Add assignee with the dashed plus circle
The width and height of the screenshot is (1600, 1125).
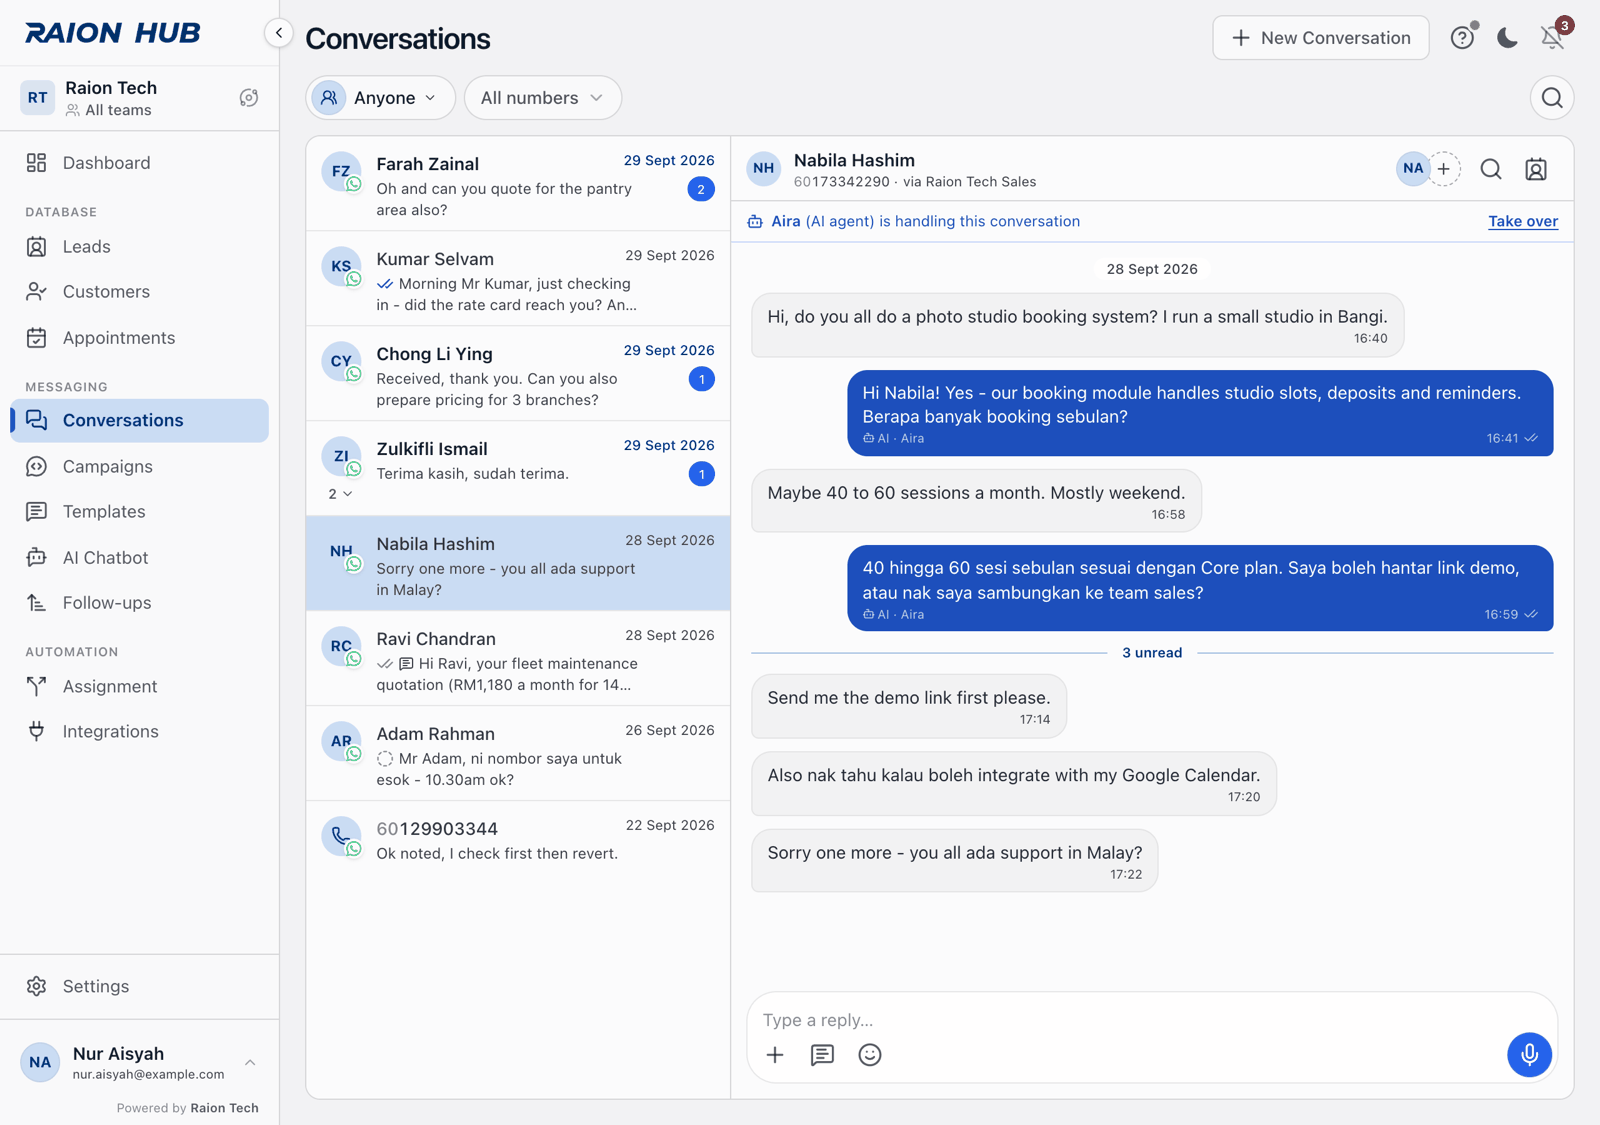click(1443, 169)
